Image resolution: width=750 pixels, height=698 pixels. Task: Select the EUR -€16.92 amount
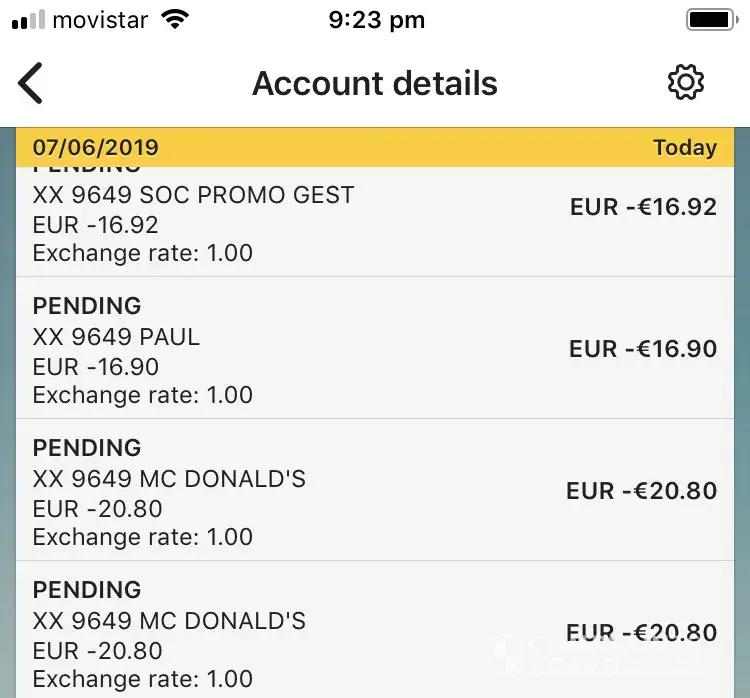pyautogui.click(x=643, y=207)
